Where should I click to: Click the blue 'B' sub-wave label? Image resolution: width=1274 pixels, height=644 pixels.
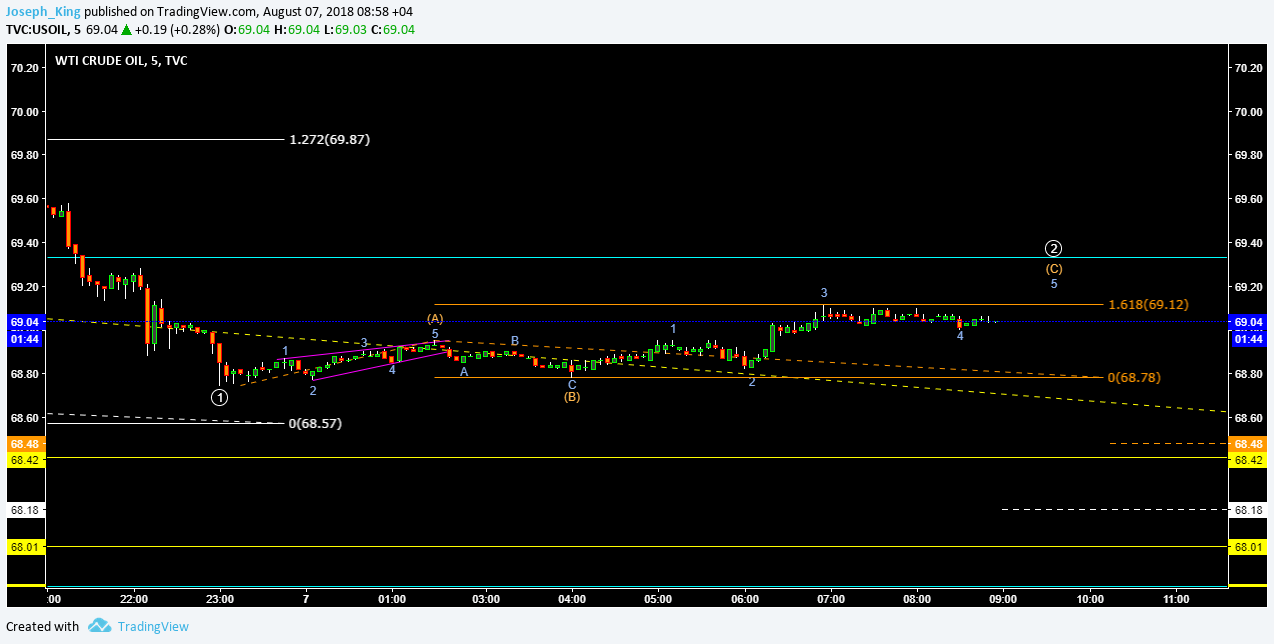pyautogui.click(x=515, y=341)
